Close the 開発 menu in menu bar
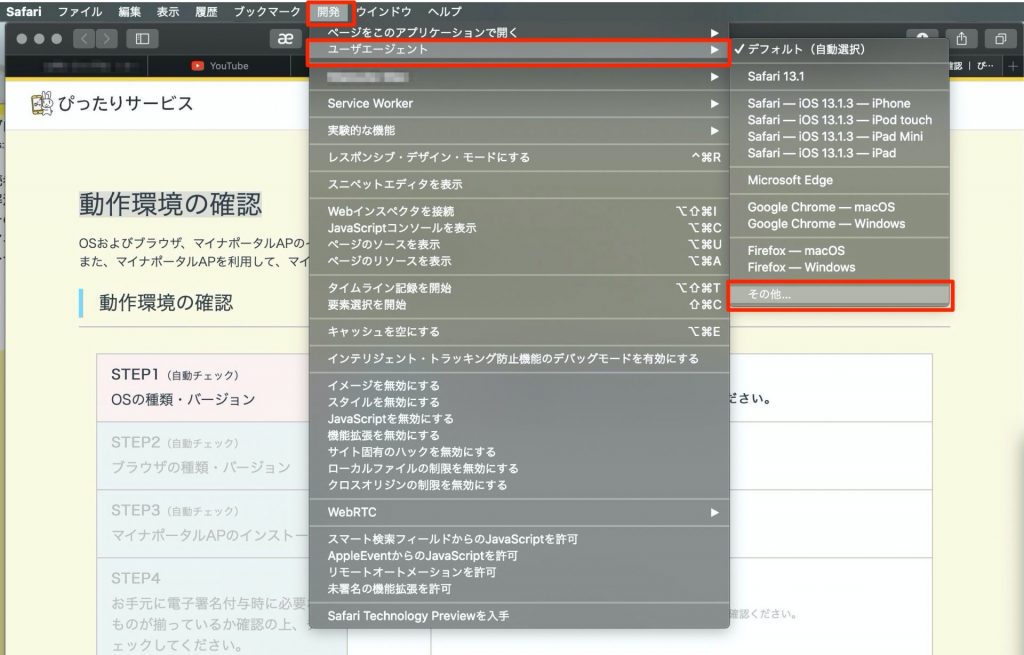This screenshot has width=1024, height=655. [x=329, y=12]
